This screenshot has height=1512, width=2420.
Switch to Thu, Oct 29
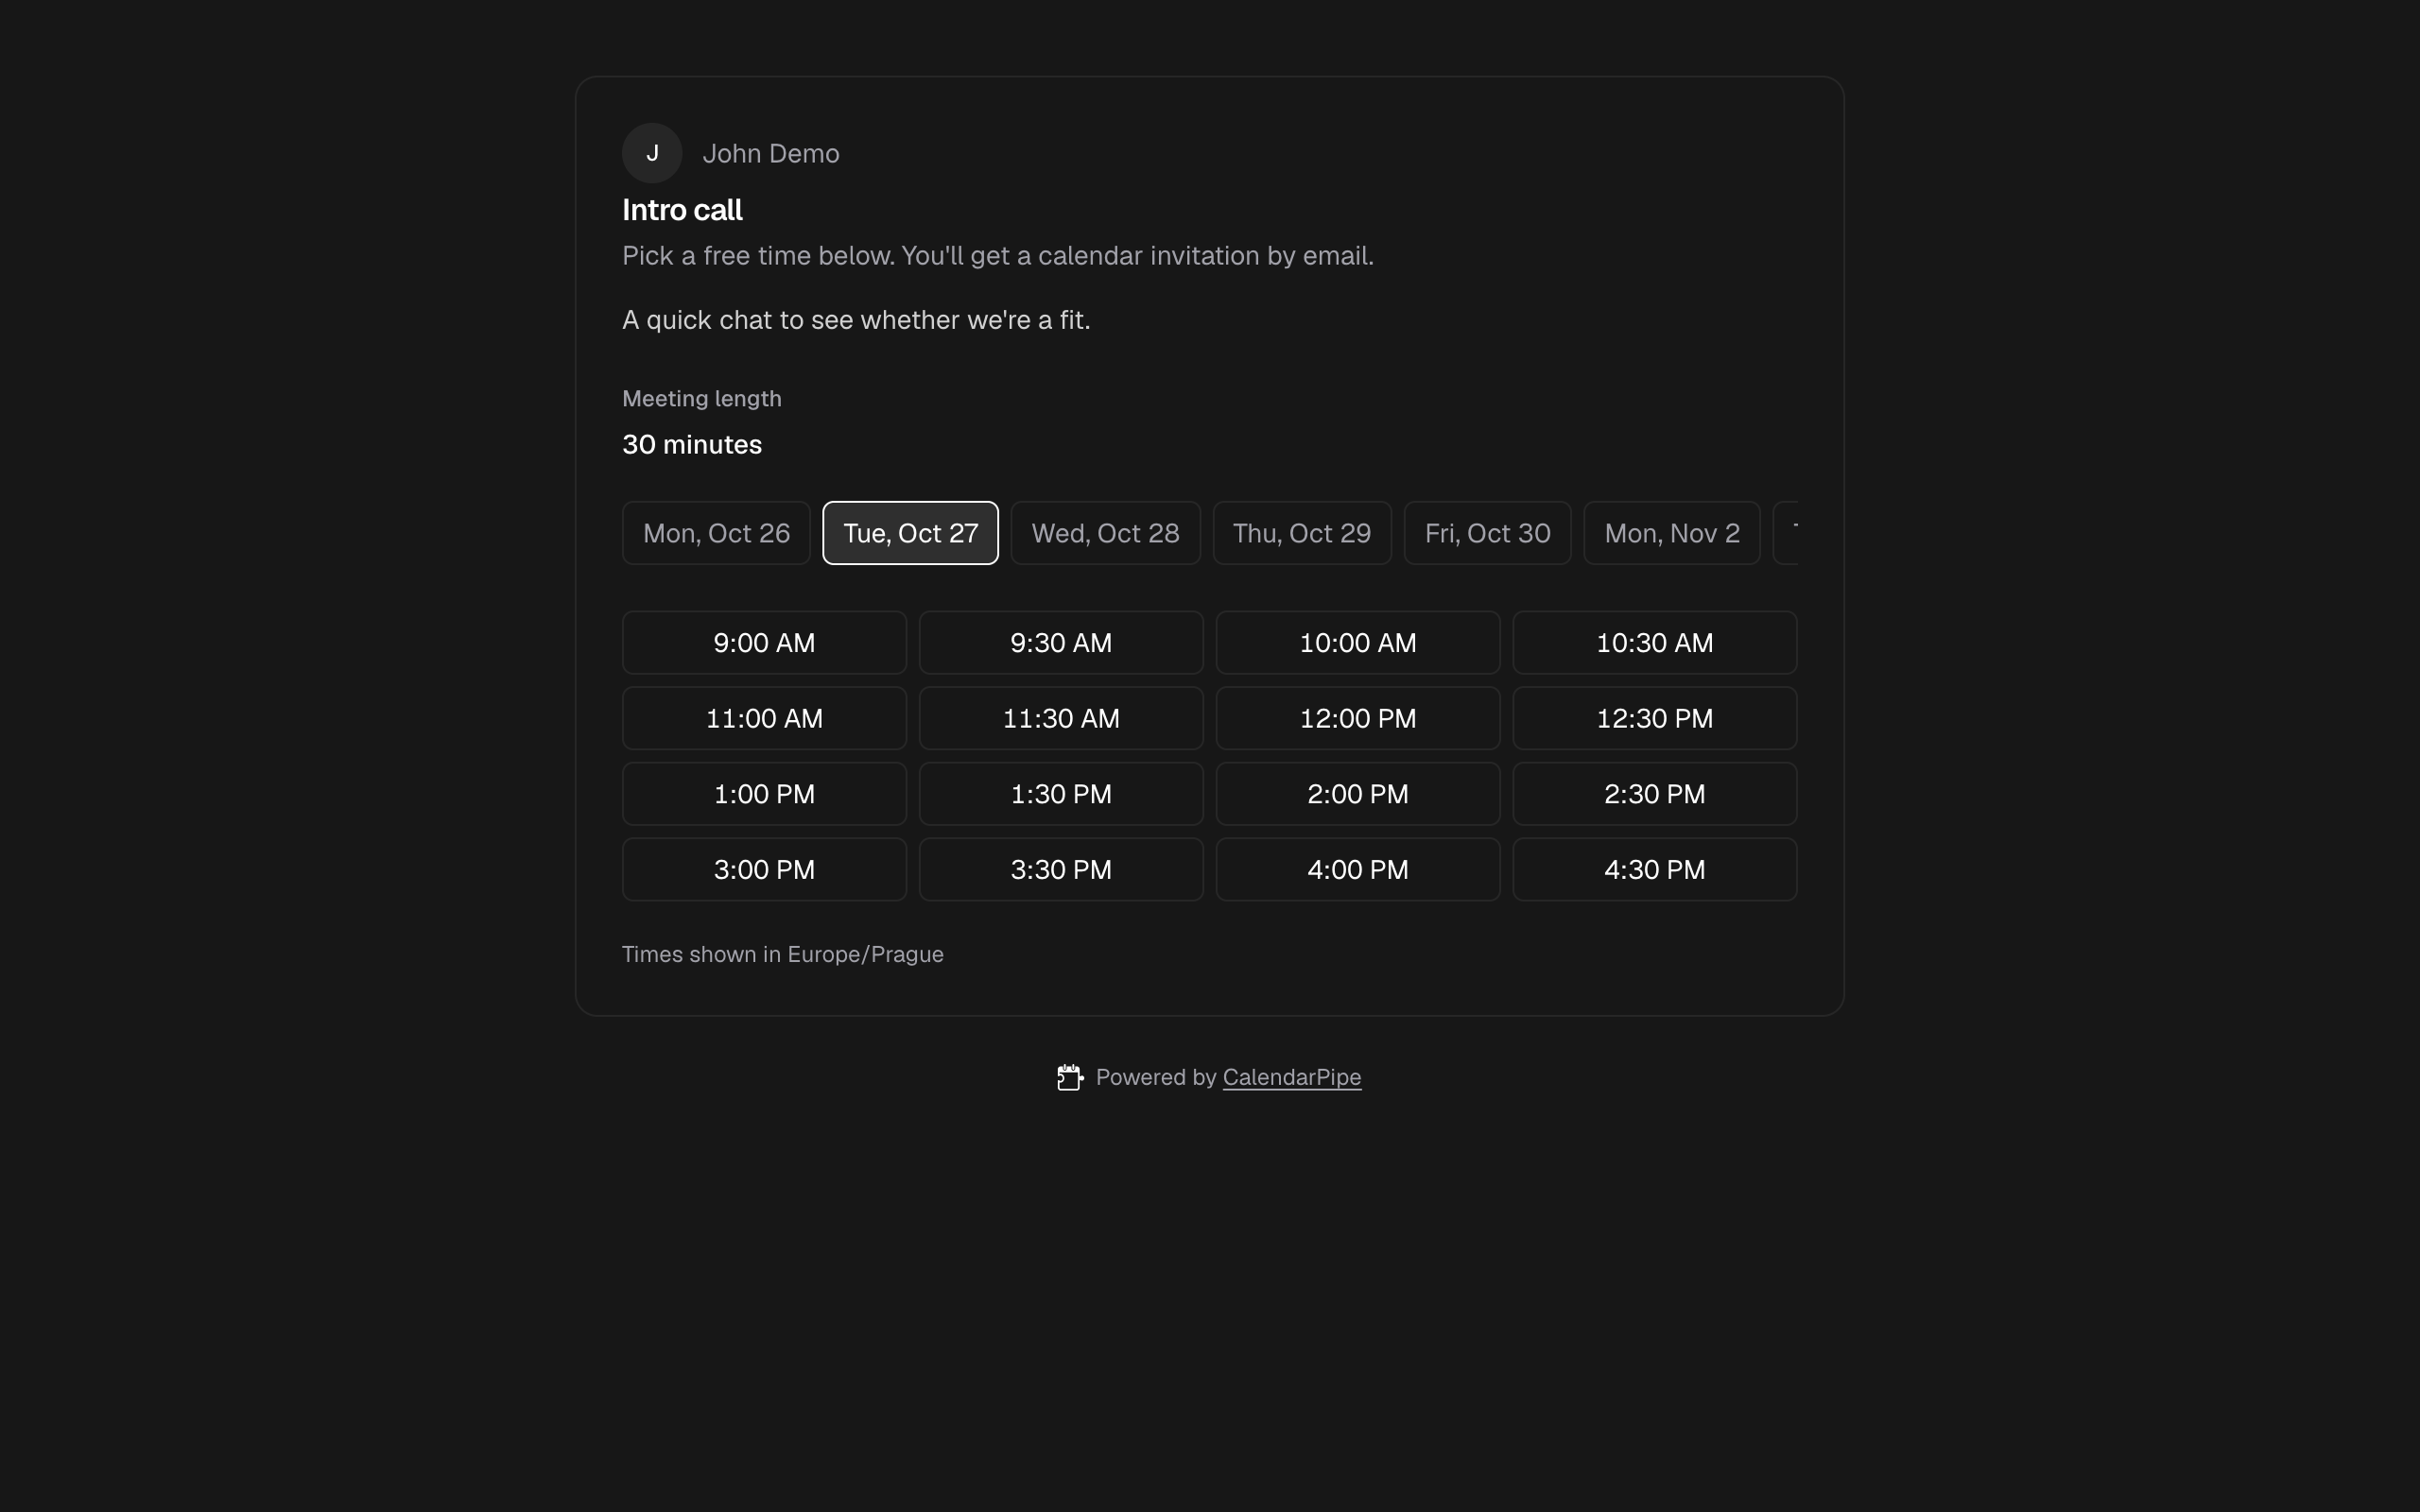point(1302,533)
